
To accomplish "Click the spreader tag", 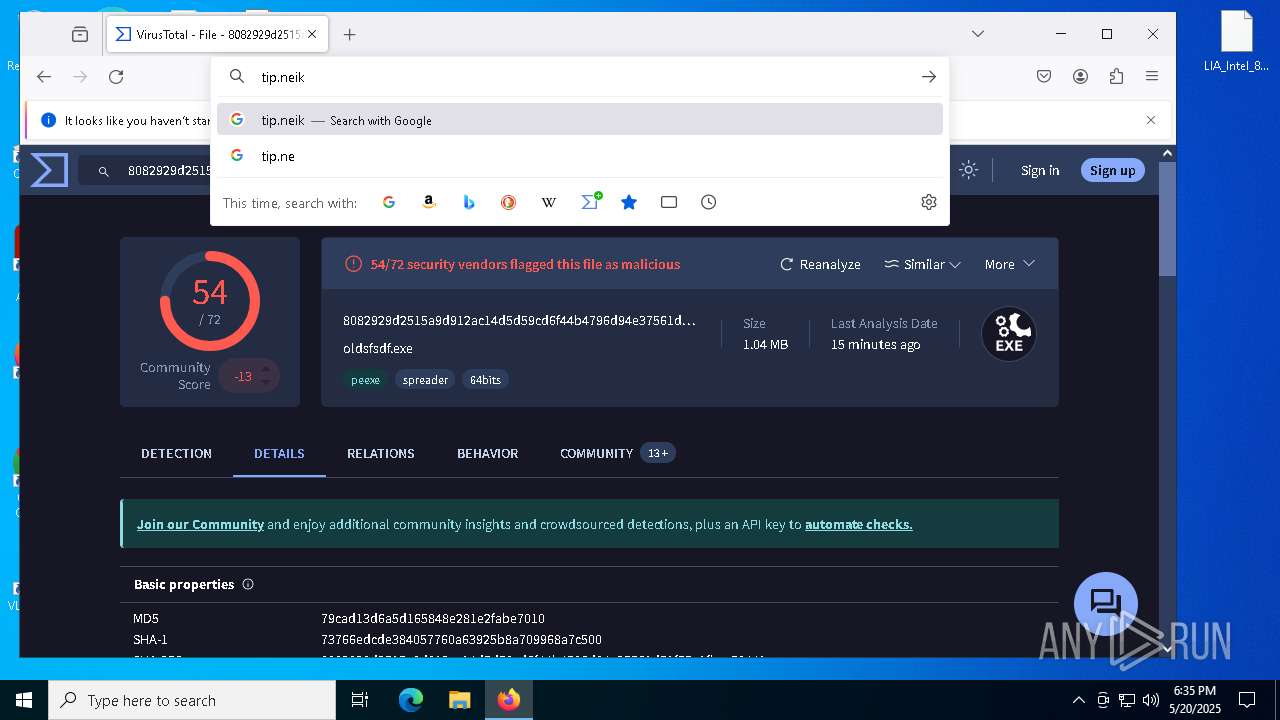I will 425,380.
